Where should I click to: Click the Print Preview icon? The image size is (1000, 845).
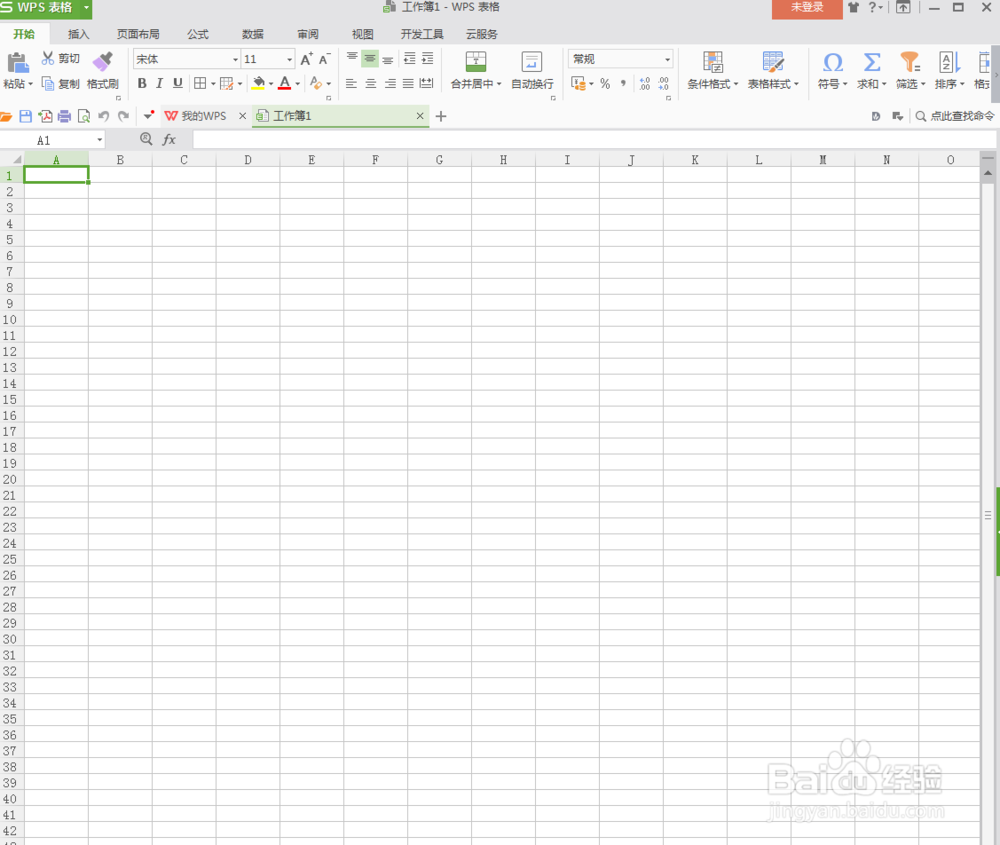(84, 116)
